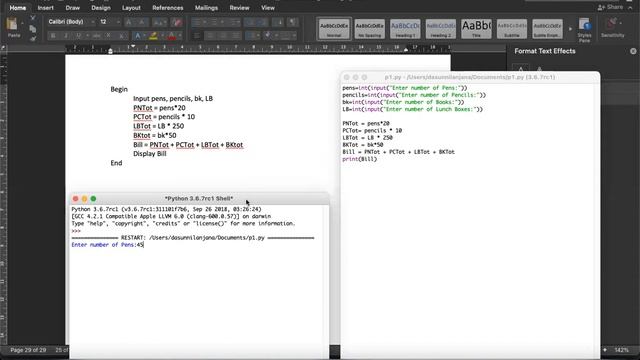The width and height of the screenshot is (640, 360).
Task: Toggle Subscript formatting
Action: click(x=109, y=36)
